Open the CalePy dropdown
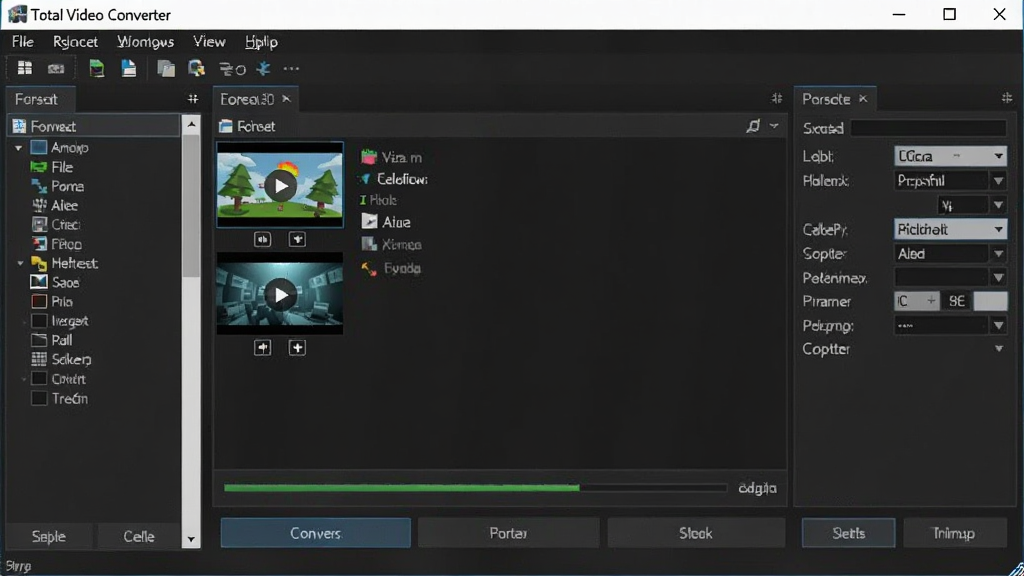This screenshot has height=576, width=1024. (950, 229)
